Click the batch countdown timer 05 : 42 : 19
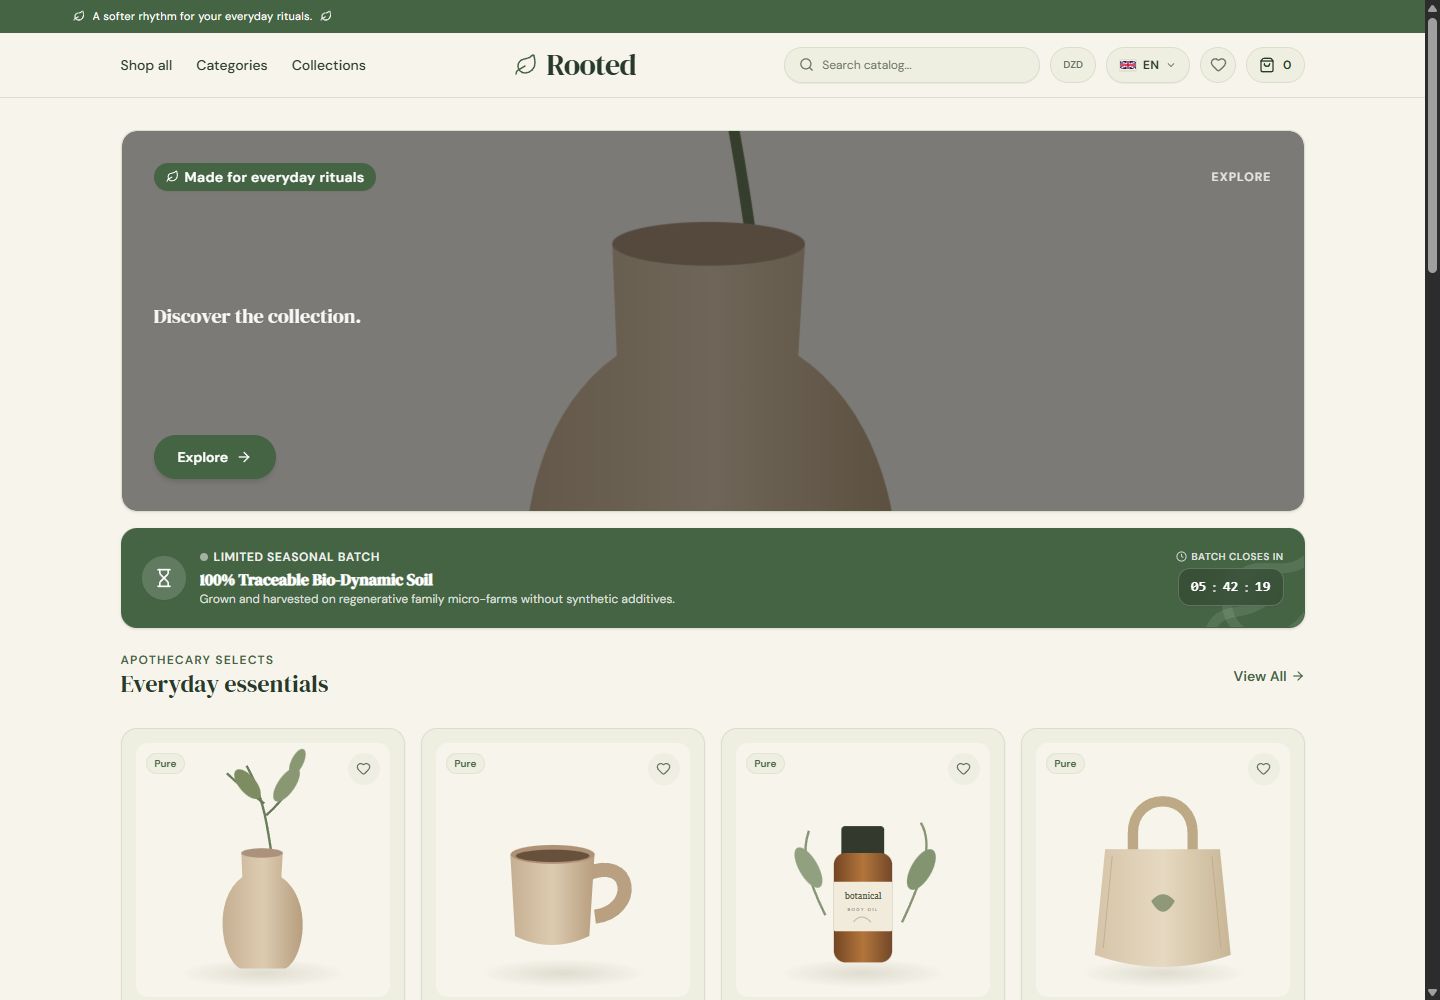The height and width of the screenshot is (1000, 1440). pos(1230,587)
